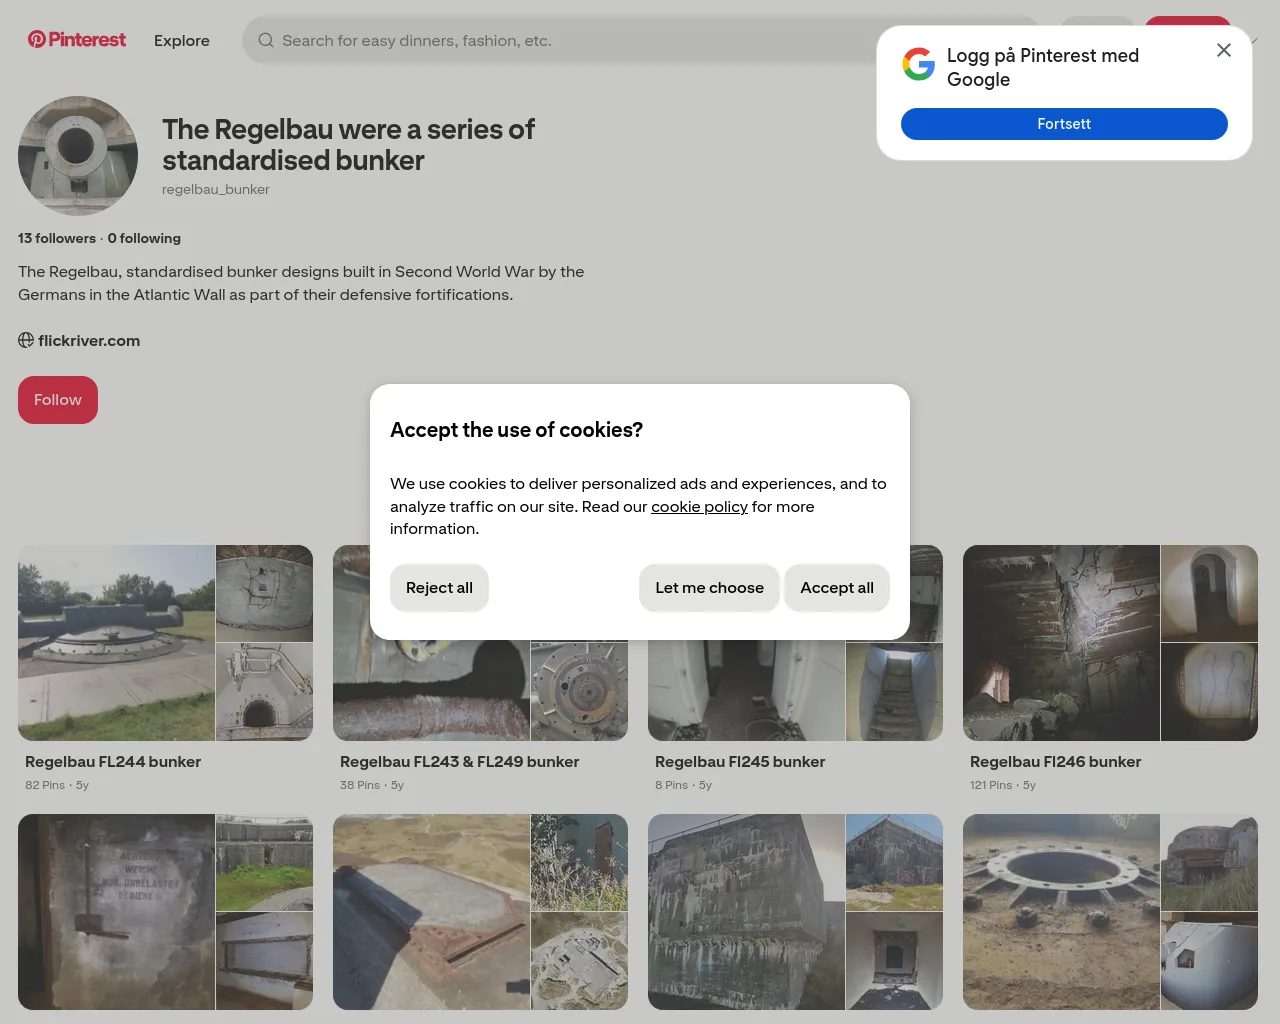Reject all cookies

439,588
